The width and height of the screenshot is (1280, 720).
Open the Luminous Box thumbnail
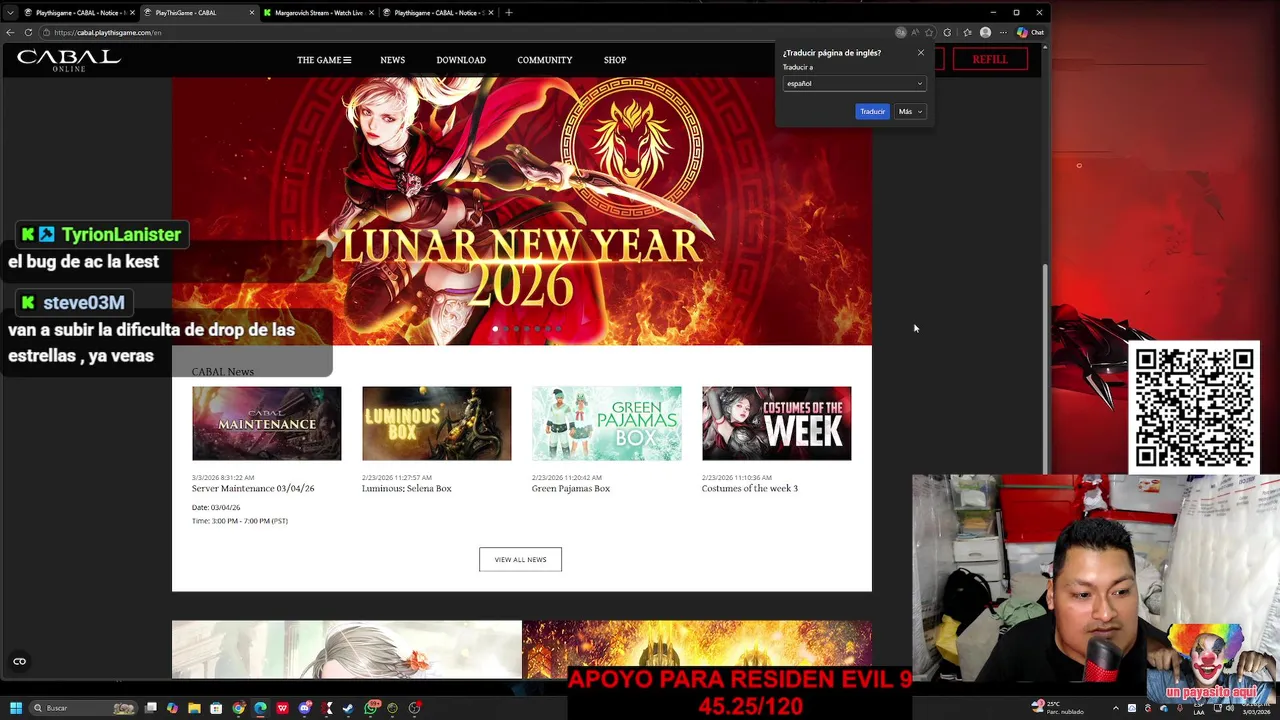point(436,424)
